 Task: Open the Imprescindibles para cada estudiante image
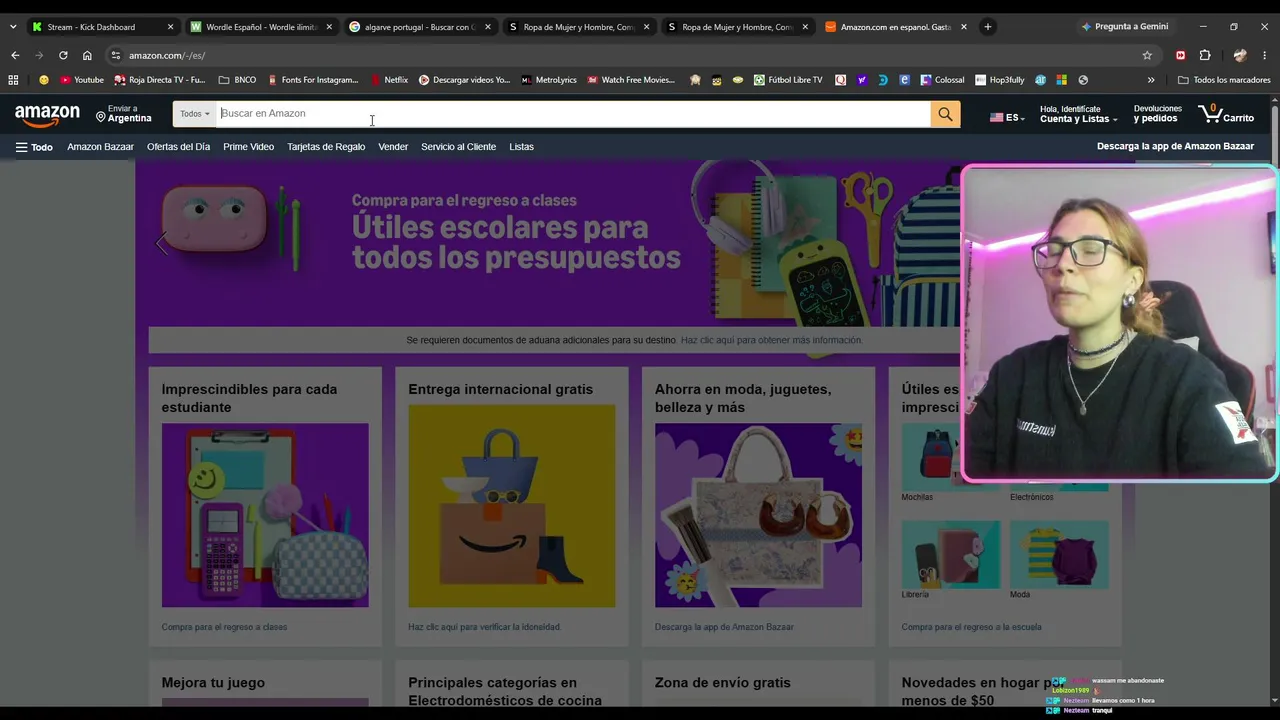pyautogui.click(x=265, y=515)
